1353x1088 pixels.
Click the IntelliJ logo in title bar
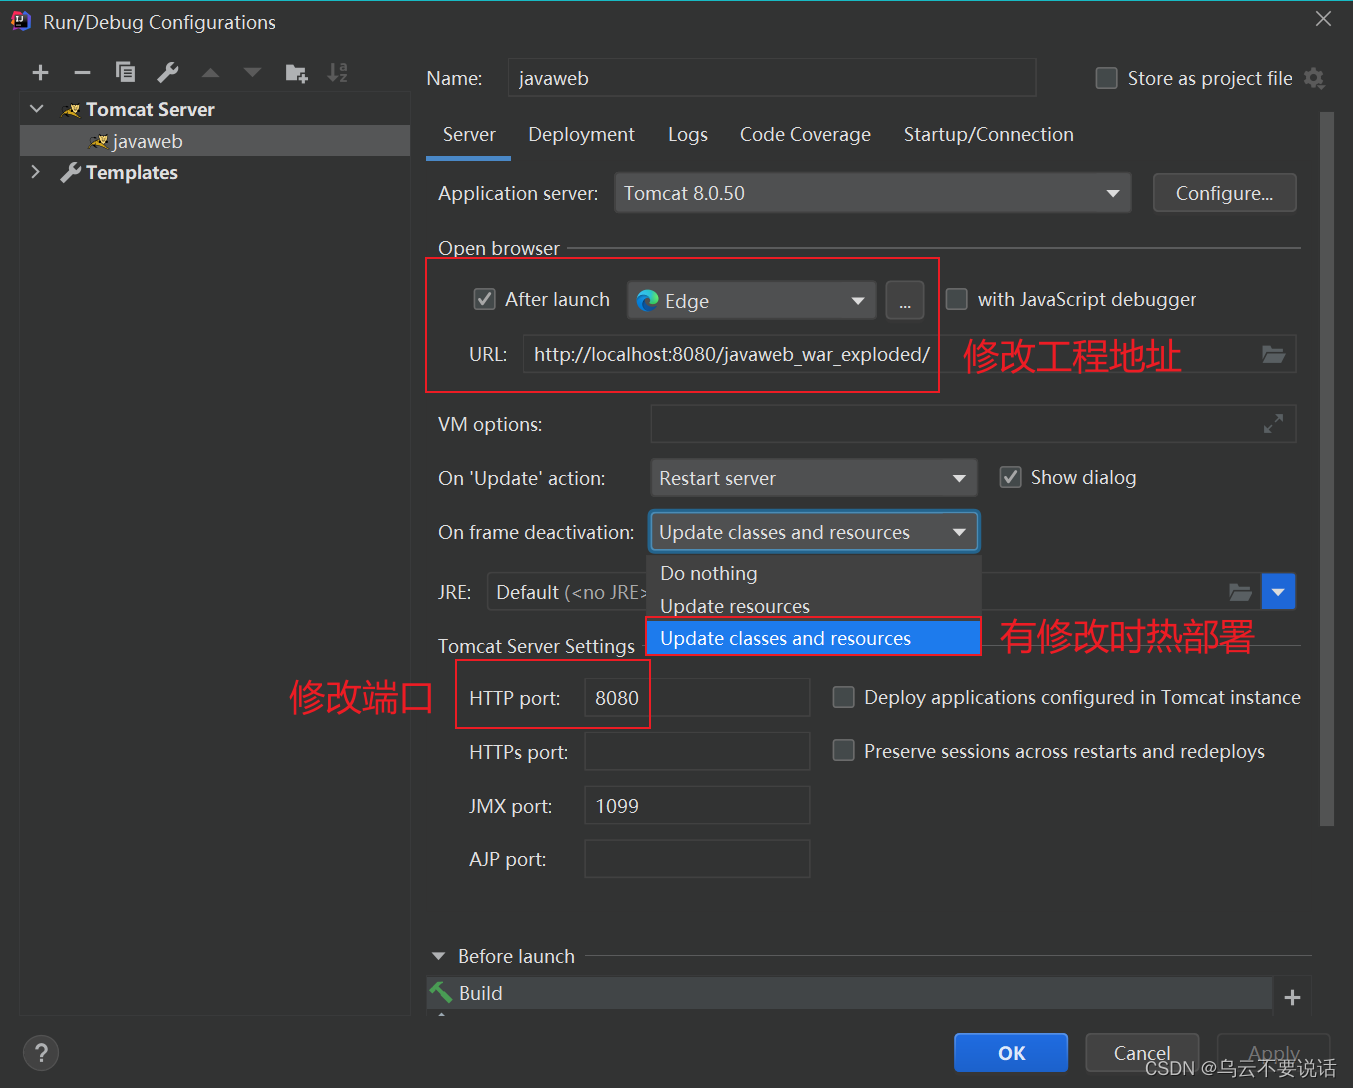[x=21, y=21]
